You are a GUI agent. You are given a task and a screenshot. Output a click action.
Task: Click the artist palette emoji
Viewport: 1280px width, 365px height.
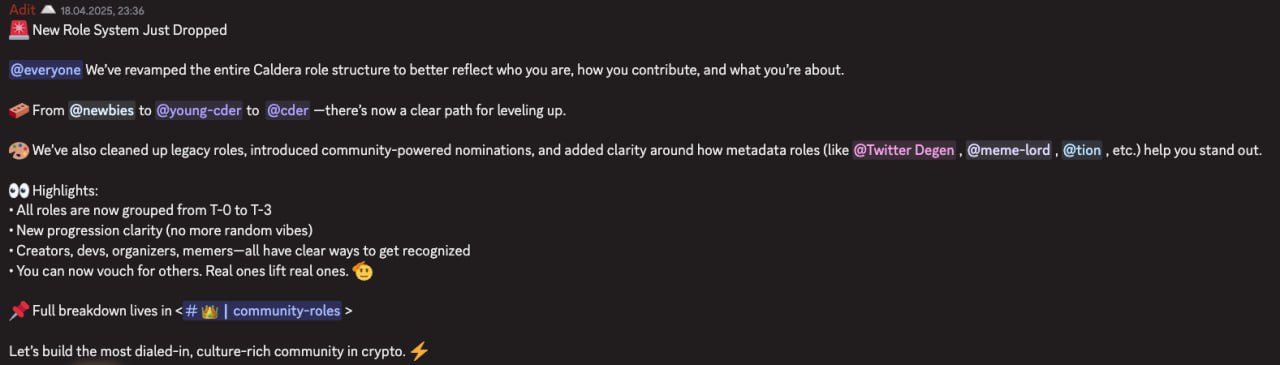click(x=18, y=150)
